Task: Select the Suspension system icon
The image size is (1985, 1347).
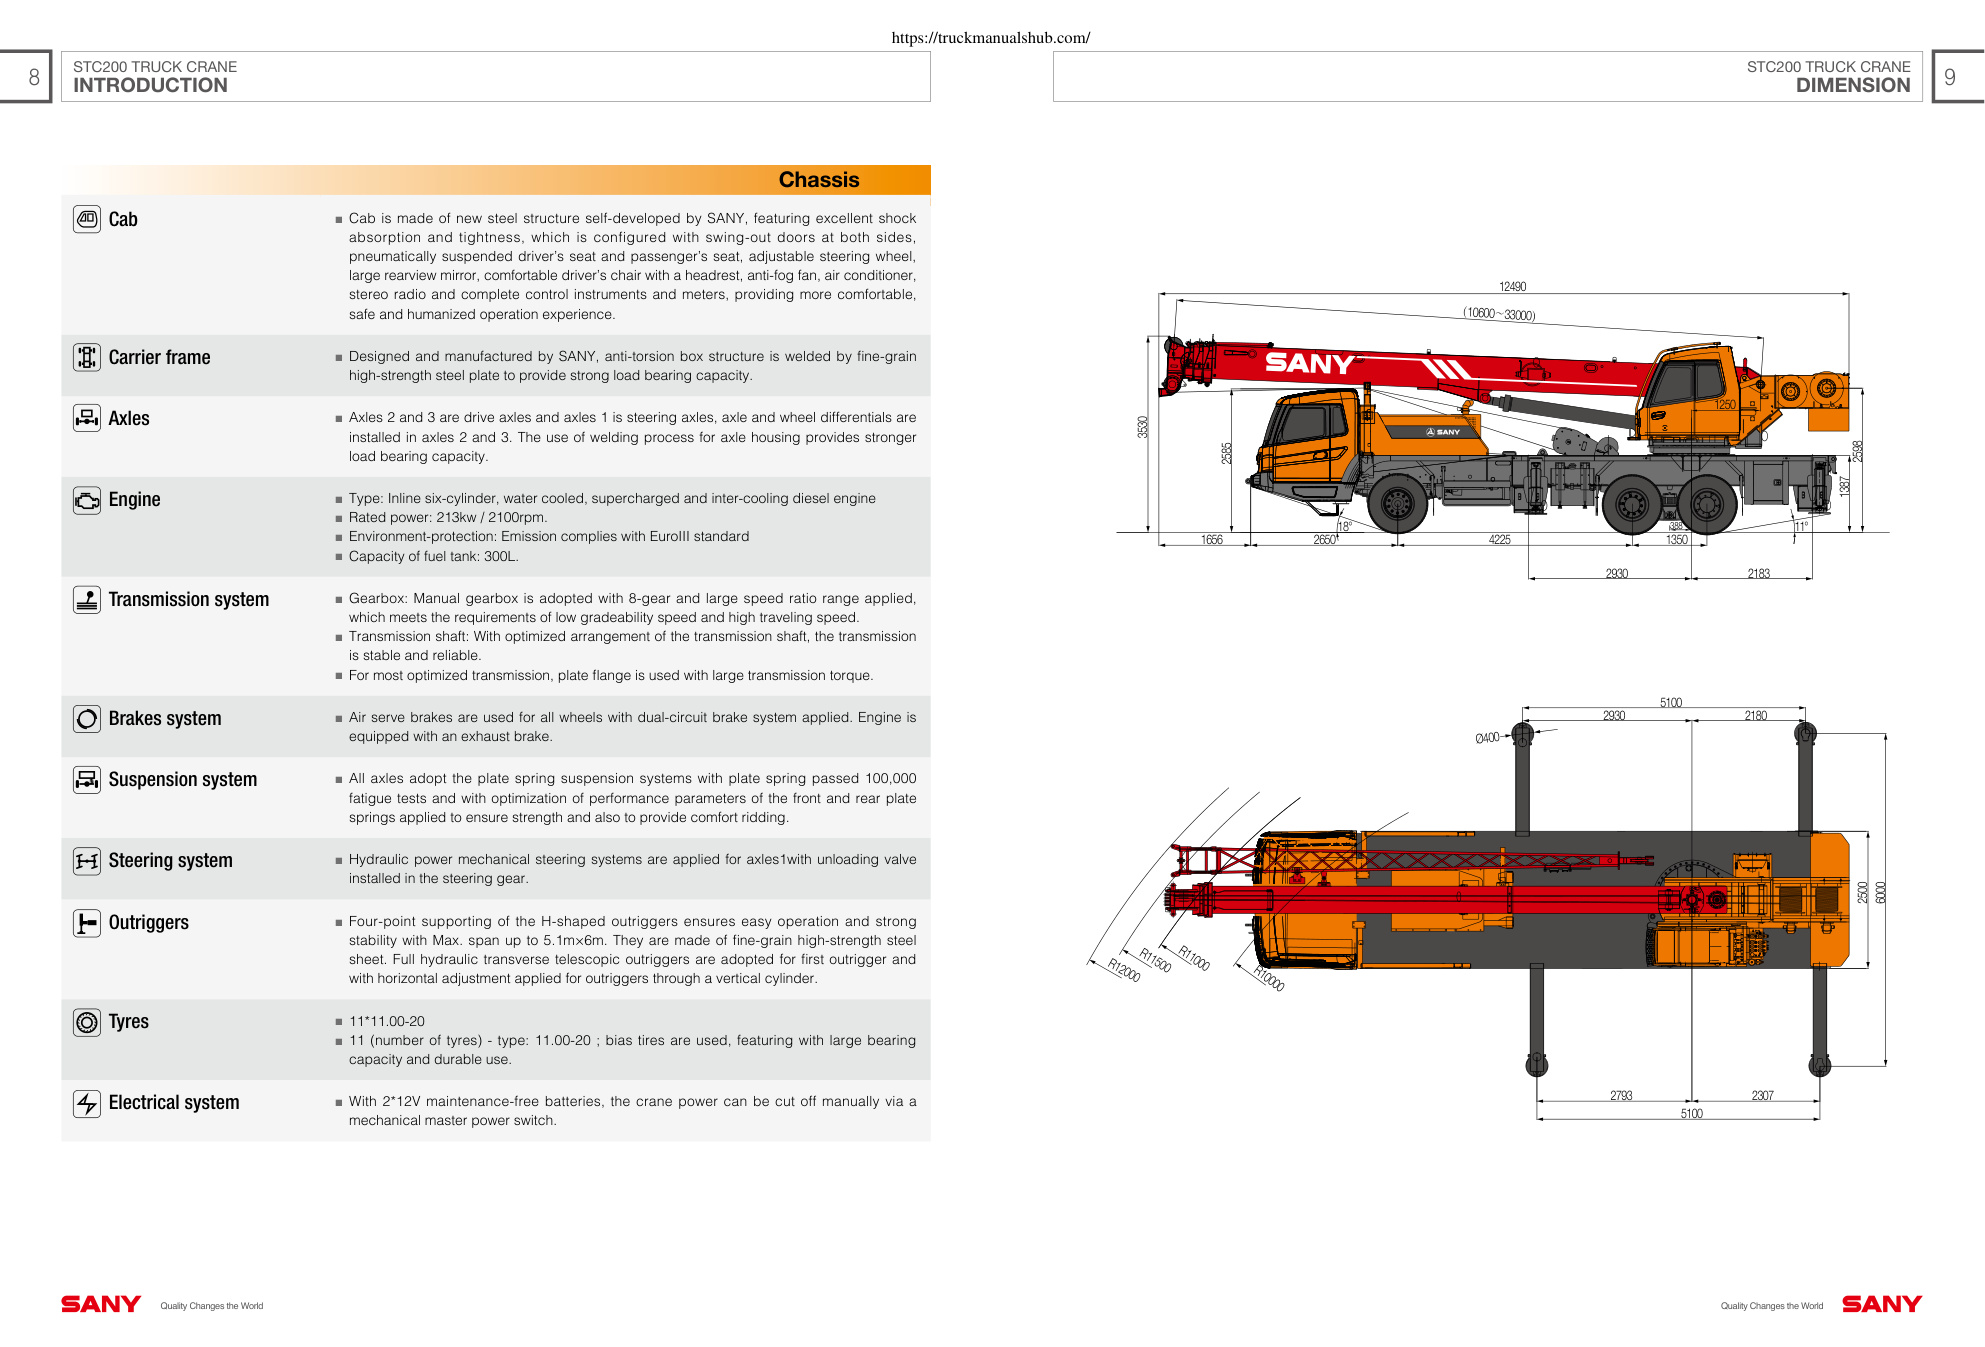Action: (x=87, y=780)
